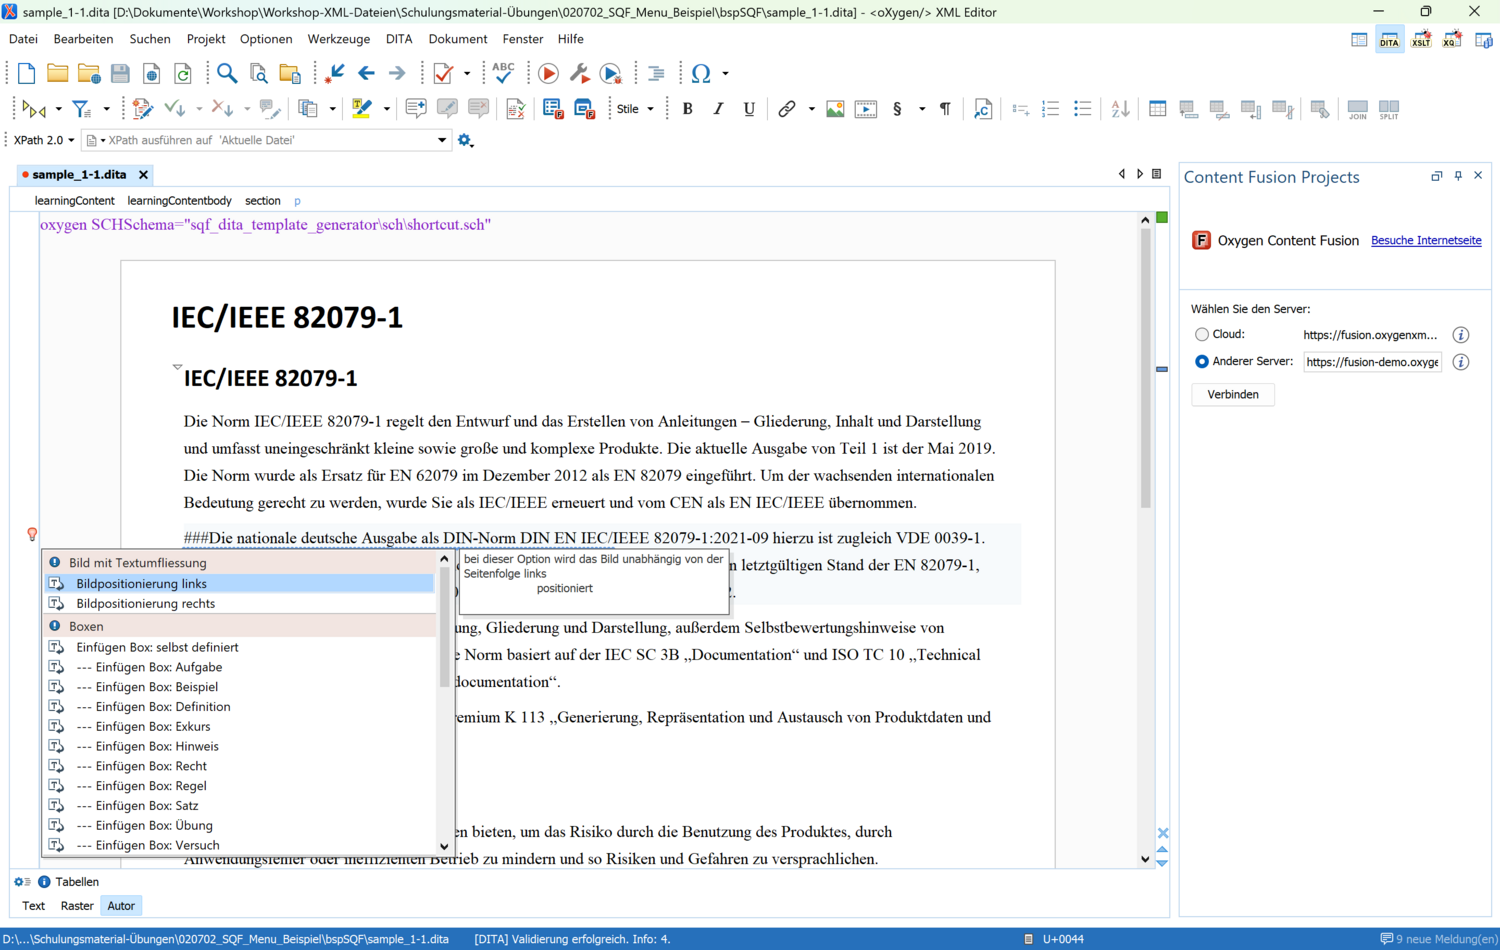The width and height of the screenshot is (1500, 950).
Task: Open the Omega special character inserter
Action: pyautogui.click(x=701, y=73)
